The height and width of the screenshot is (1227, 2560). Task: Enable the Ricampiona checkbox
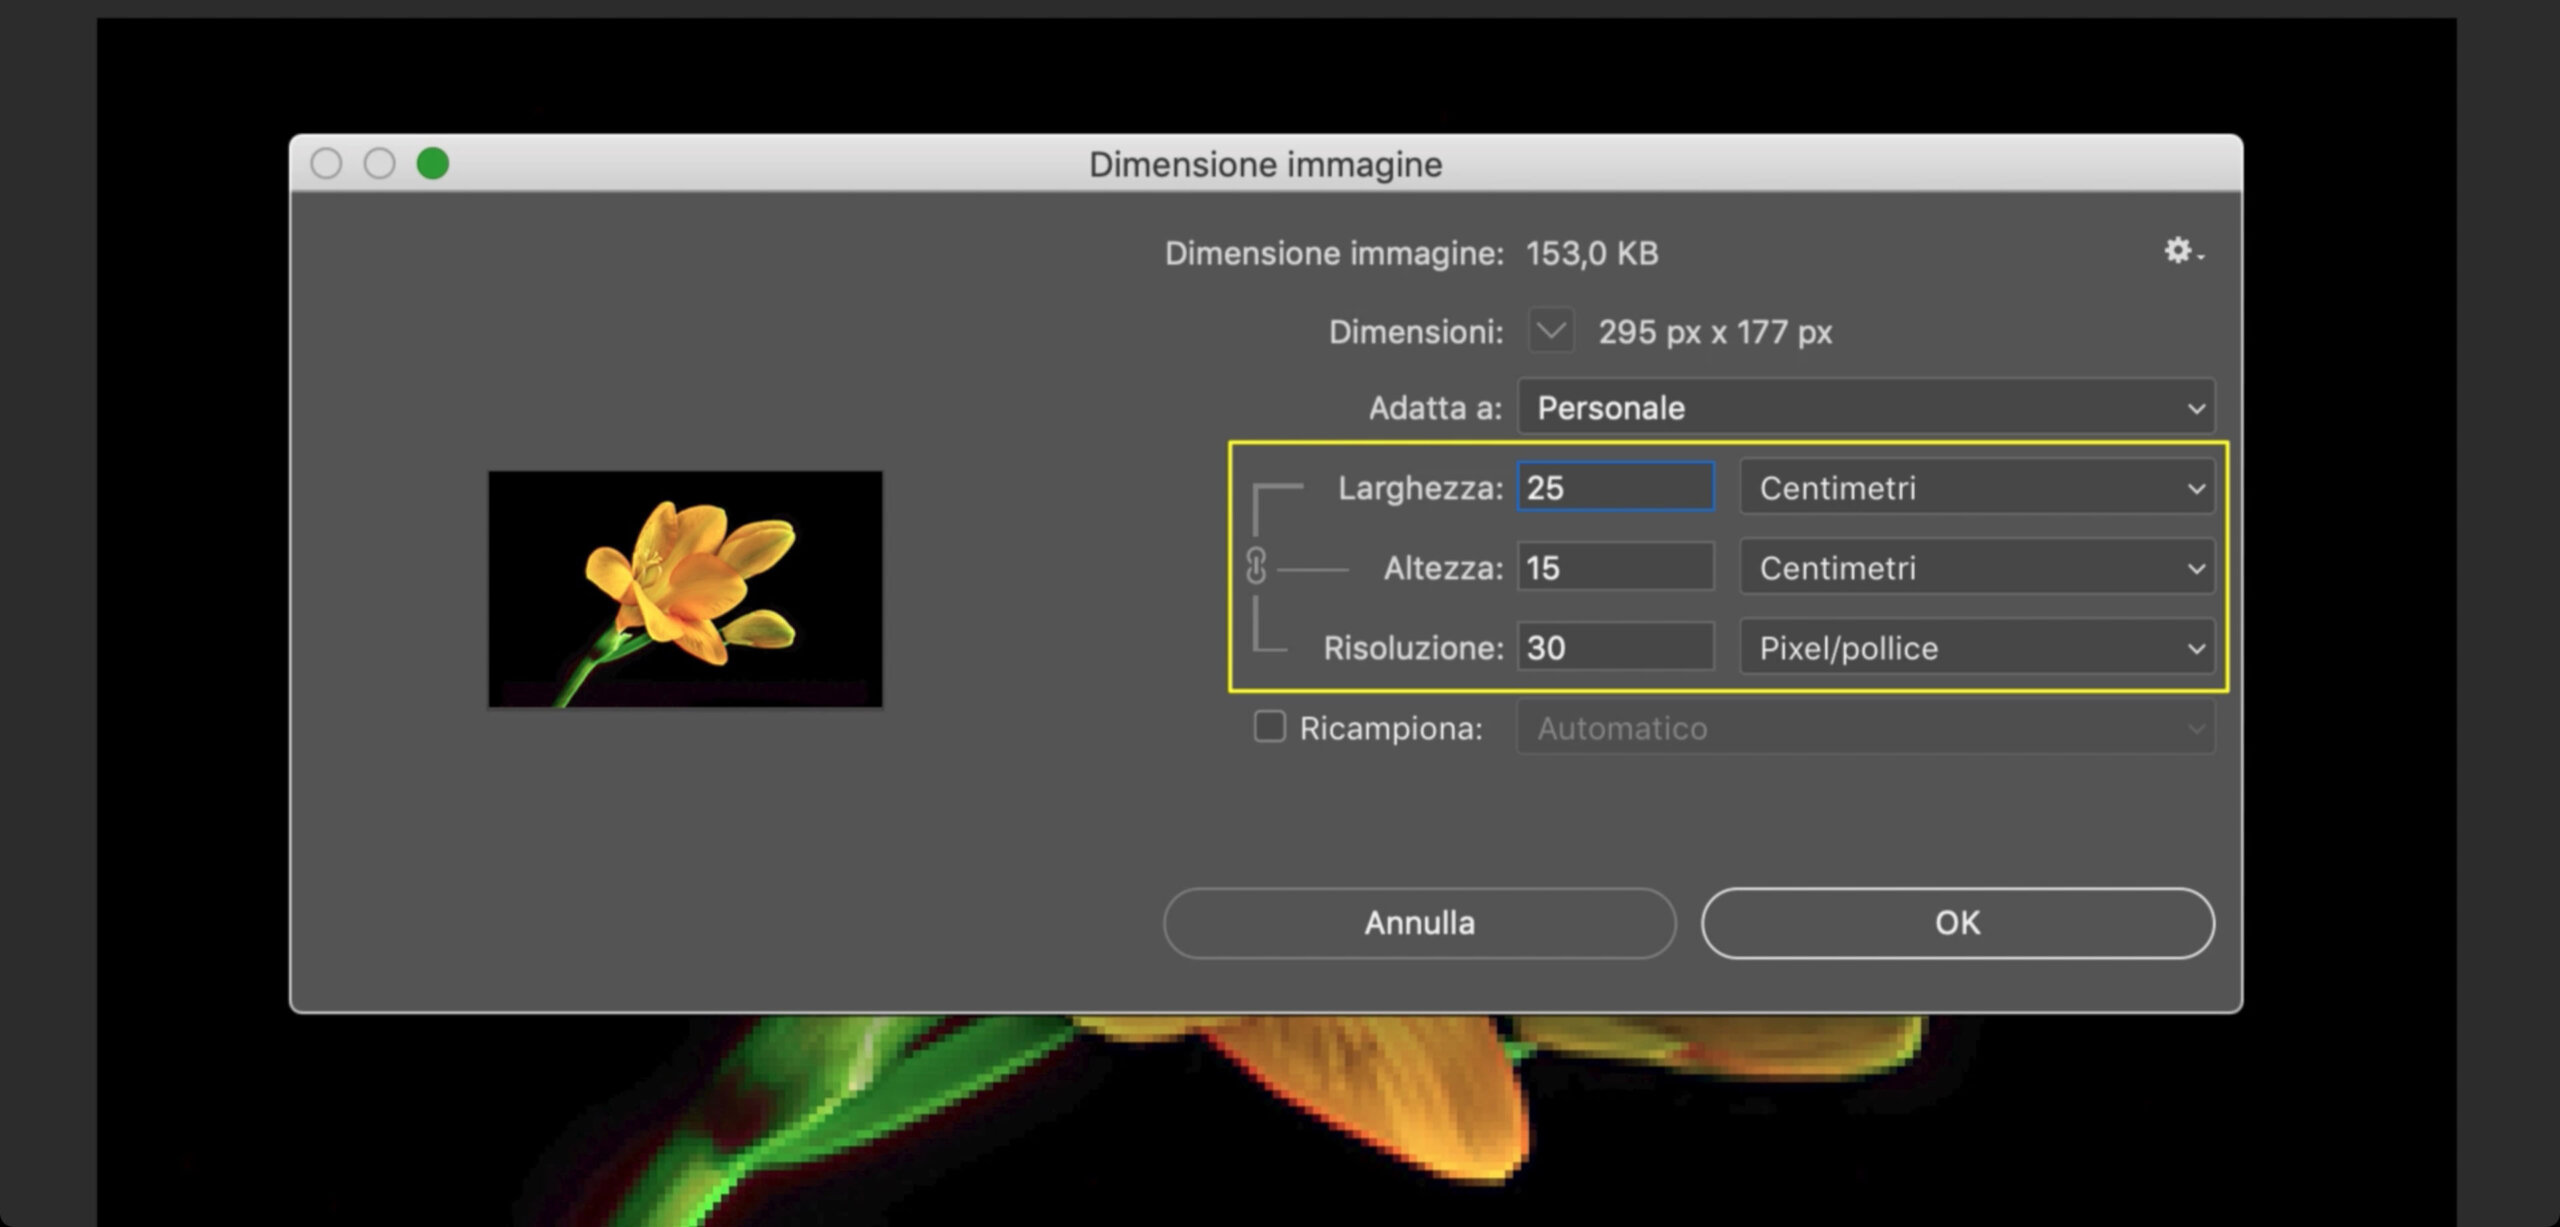1270,726
